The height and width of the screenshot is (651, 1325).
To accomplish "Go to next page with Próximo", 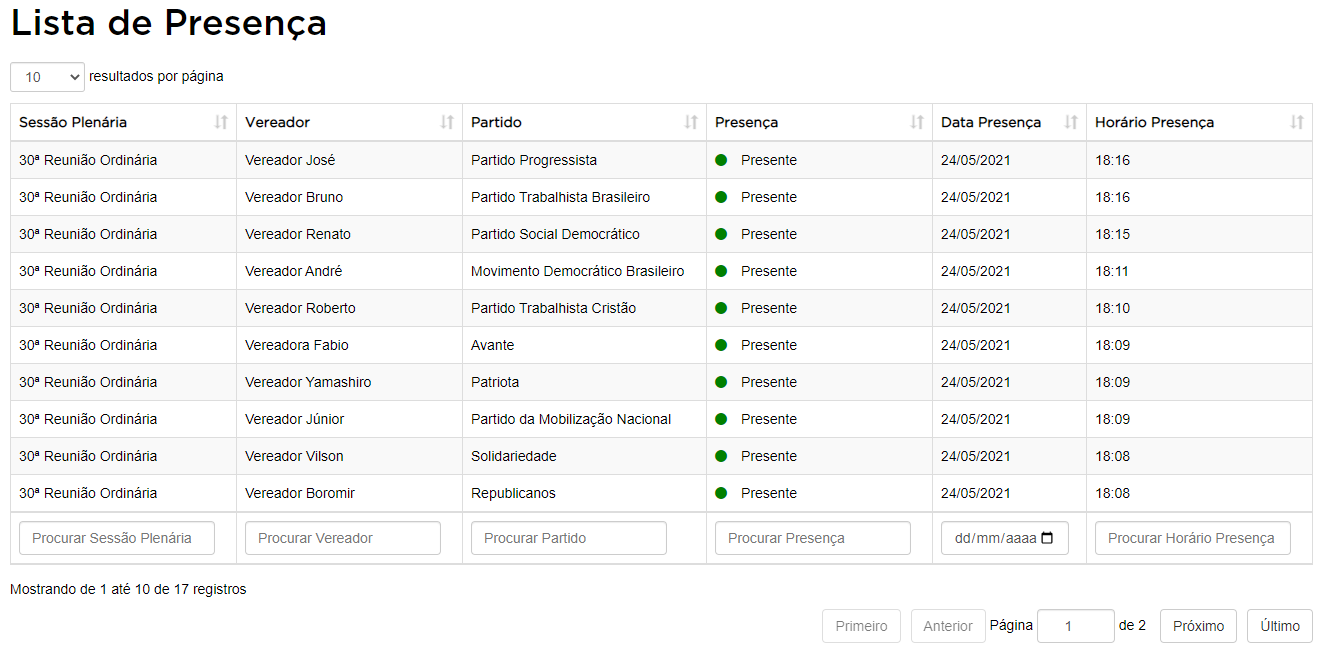I will coord(1198,626).
